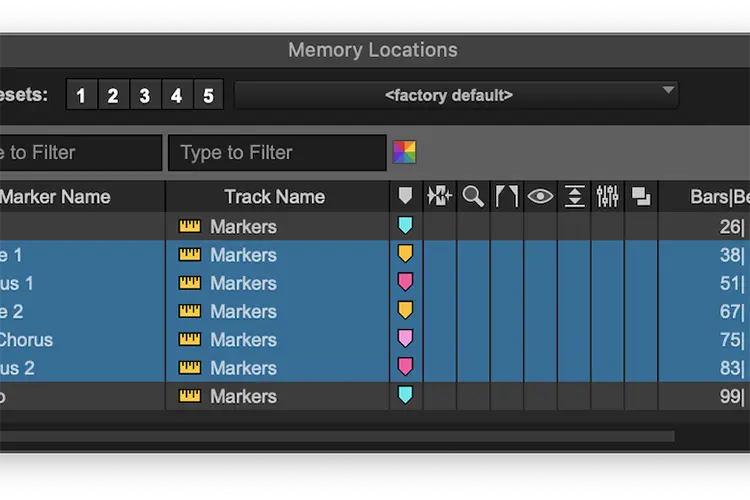Click the ruler icon in the bar 67 row
Viewport: 750px width, 500px height.
(190, 311)
